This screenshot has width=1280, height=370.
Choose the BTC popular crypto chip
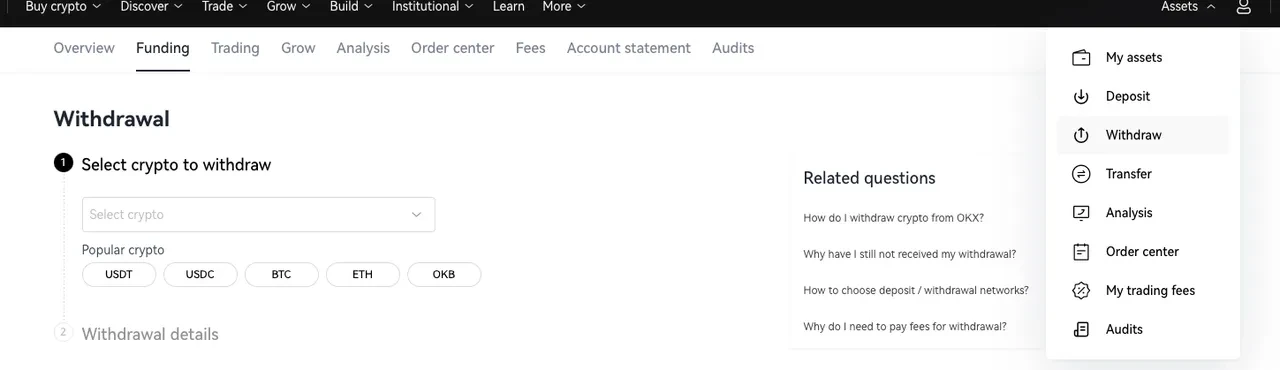pyautogui.click(x=281, y=274)
